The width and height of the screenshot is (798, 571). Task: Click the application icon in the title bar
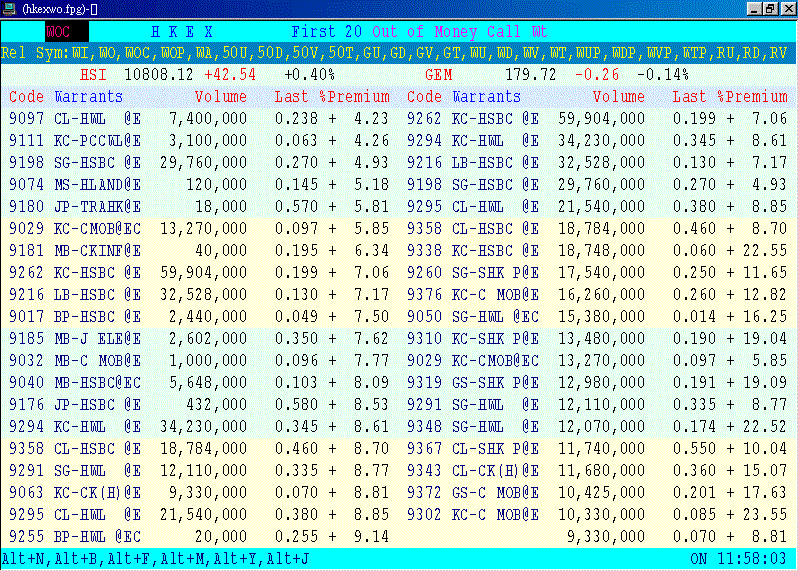click(10, 9)
